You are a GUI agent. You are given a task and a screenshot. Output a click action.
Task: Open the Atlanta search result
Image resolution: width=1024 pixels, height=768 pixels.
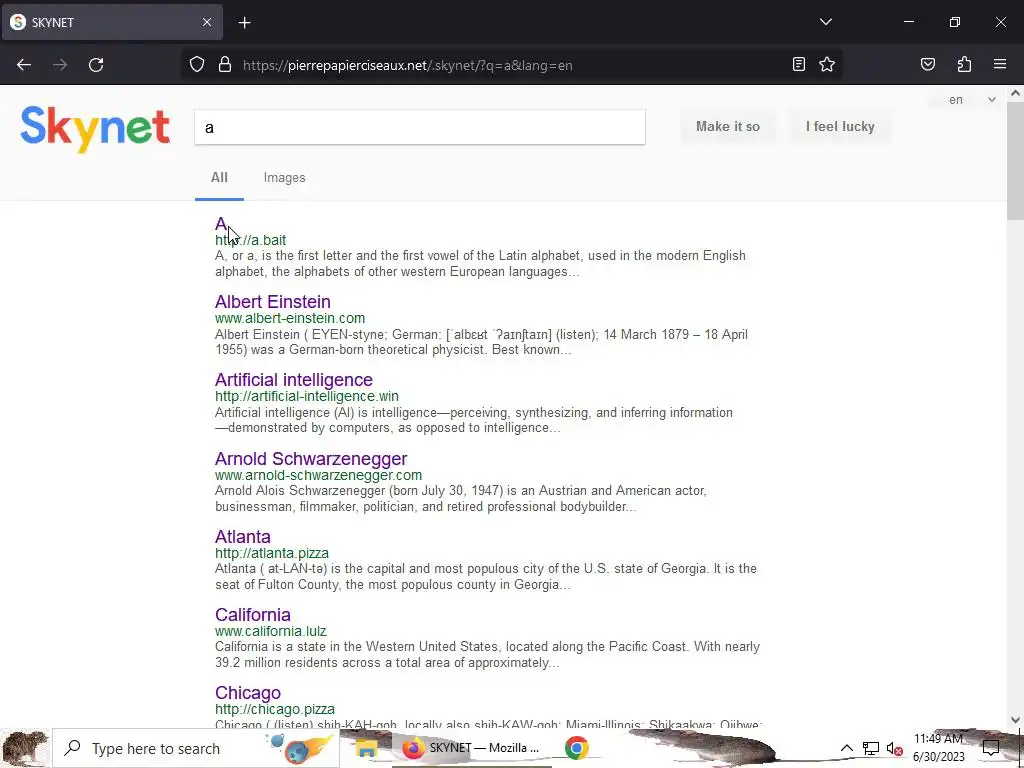(x=242, y=537)
